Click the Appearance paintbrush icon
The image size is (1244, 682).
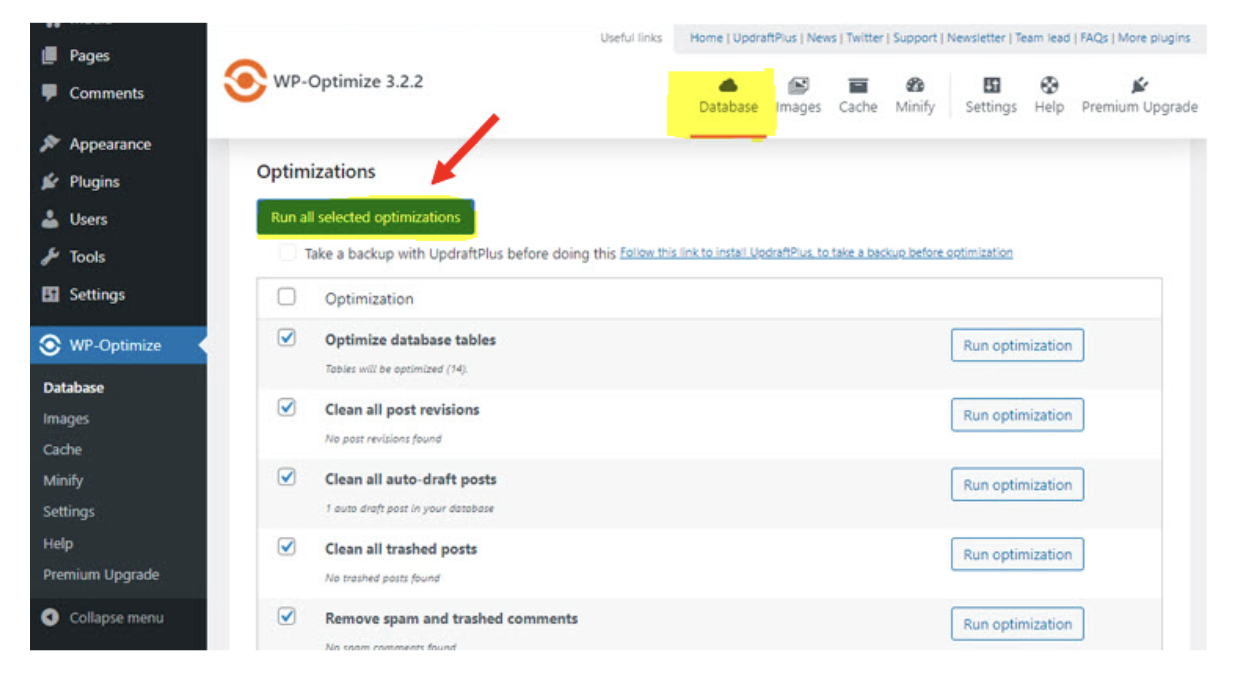coord(50,144)
